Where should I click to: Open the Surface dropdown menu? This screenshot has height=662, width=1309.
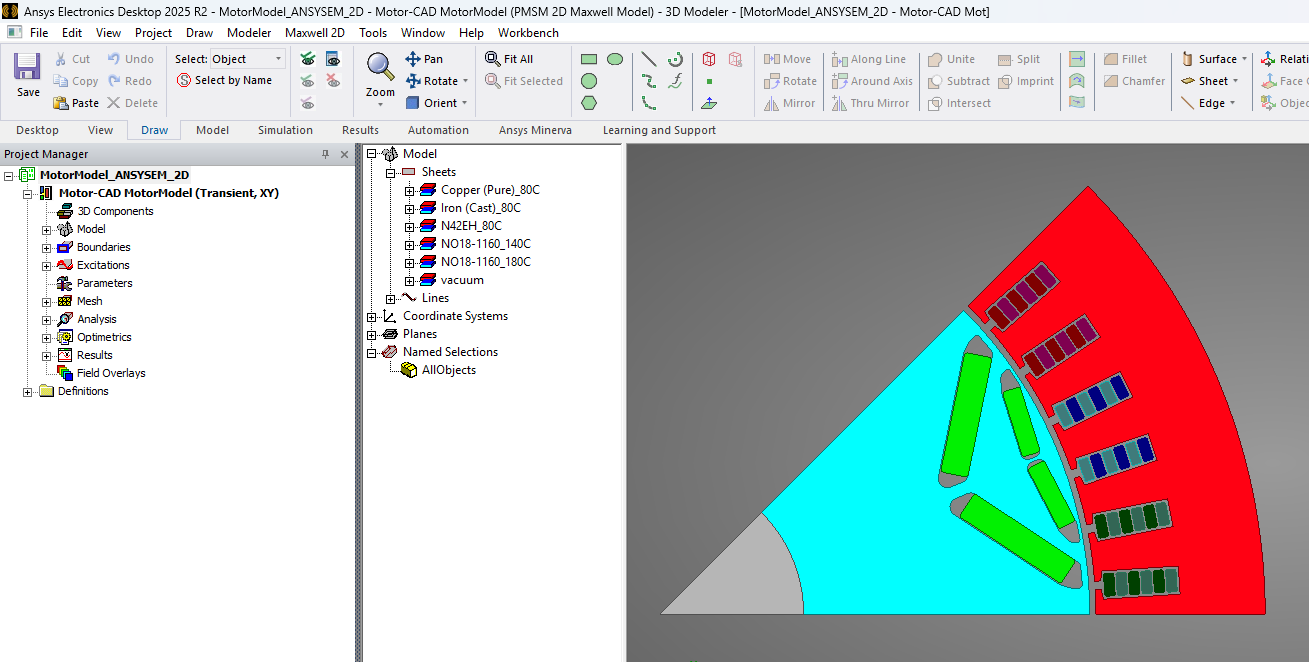1244,59
